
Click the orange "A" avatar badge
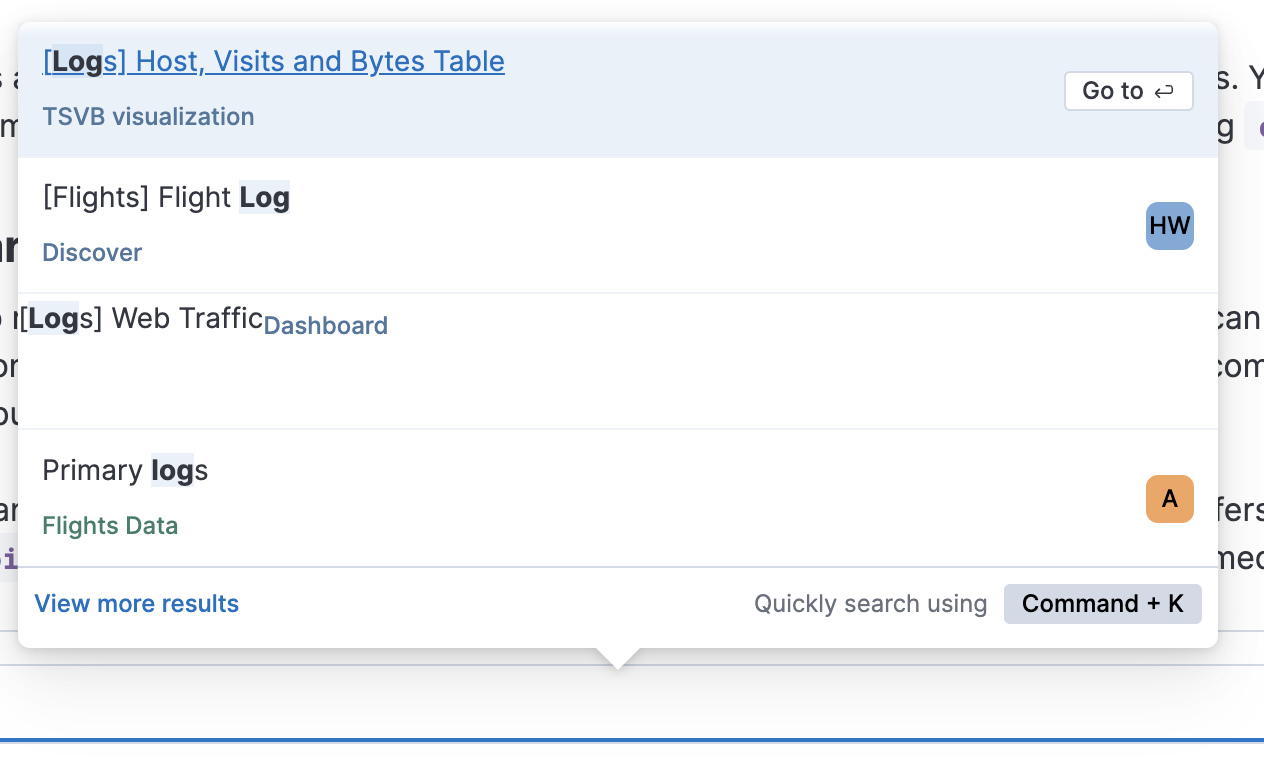(1169, 499)
